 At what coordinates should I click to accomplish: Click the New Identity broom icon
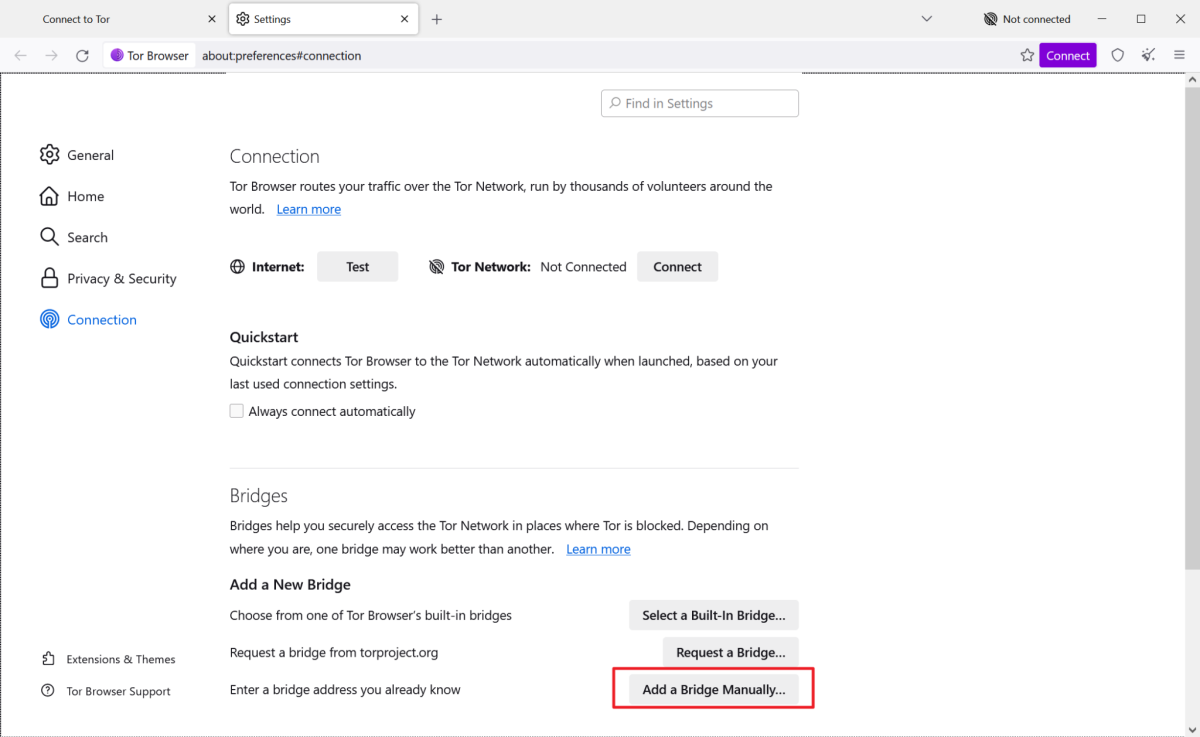(x=1149, y=56)
